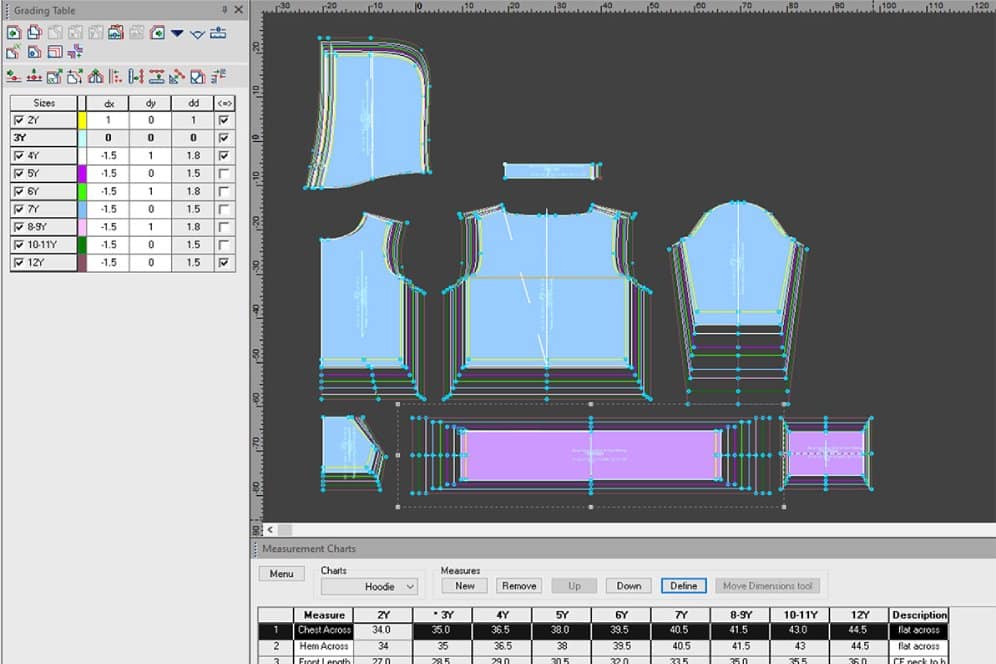996x664 pixels.
Task: Click the New measure button
Action: (x=464, y=586)
